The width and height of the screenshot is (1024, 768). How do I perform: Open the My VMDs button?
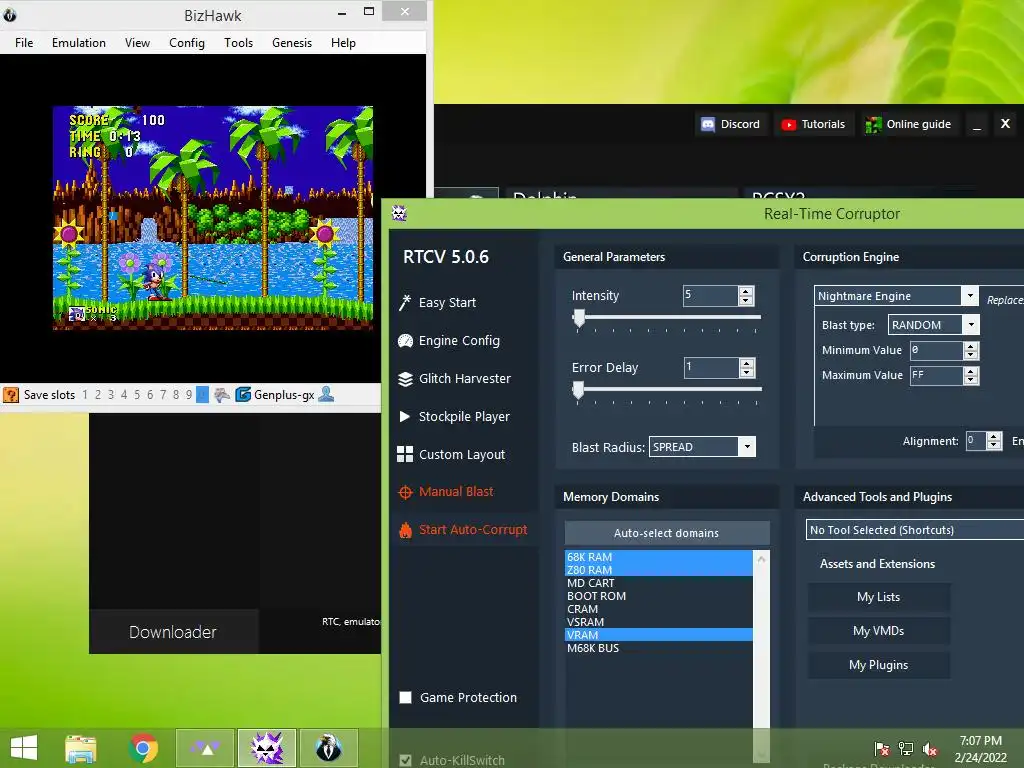(x=878, y=631)
